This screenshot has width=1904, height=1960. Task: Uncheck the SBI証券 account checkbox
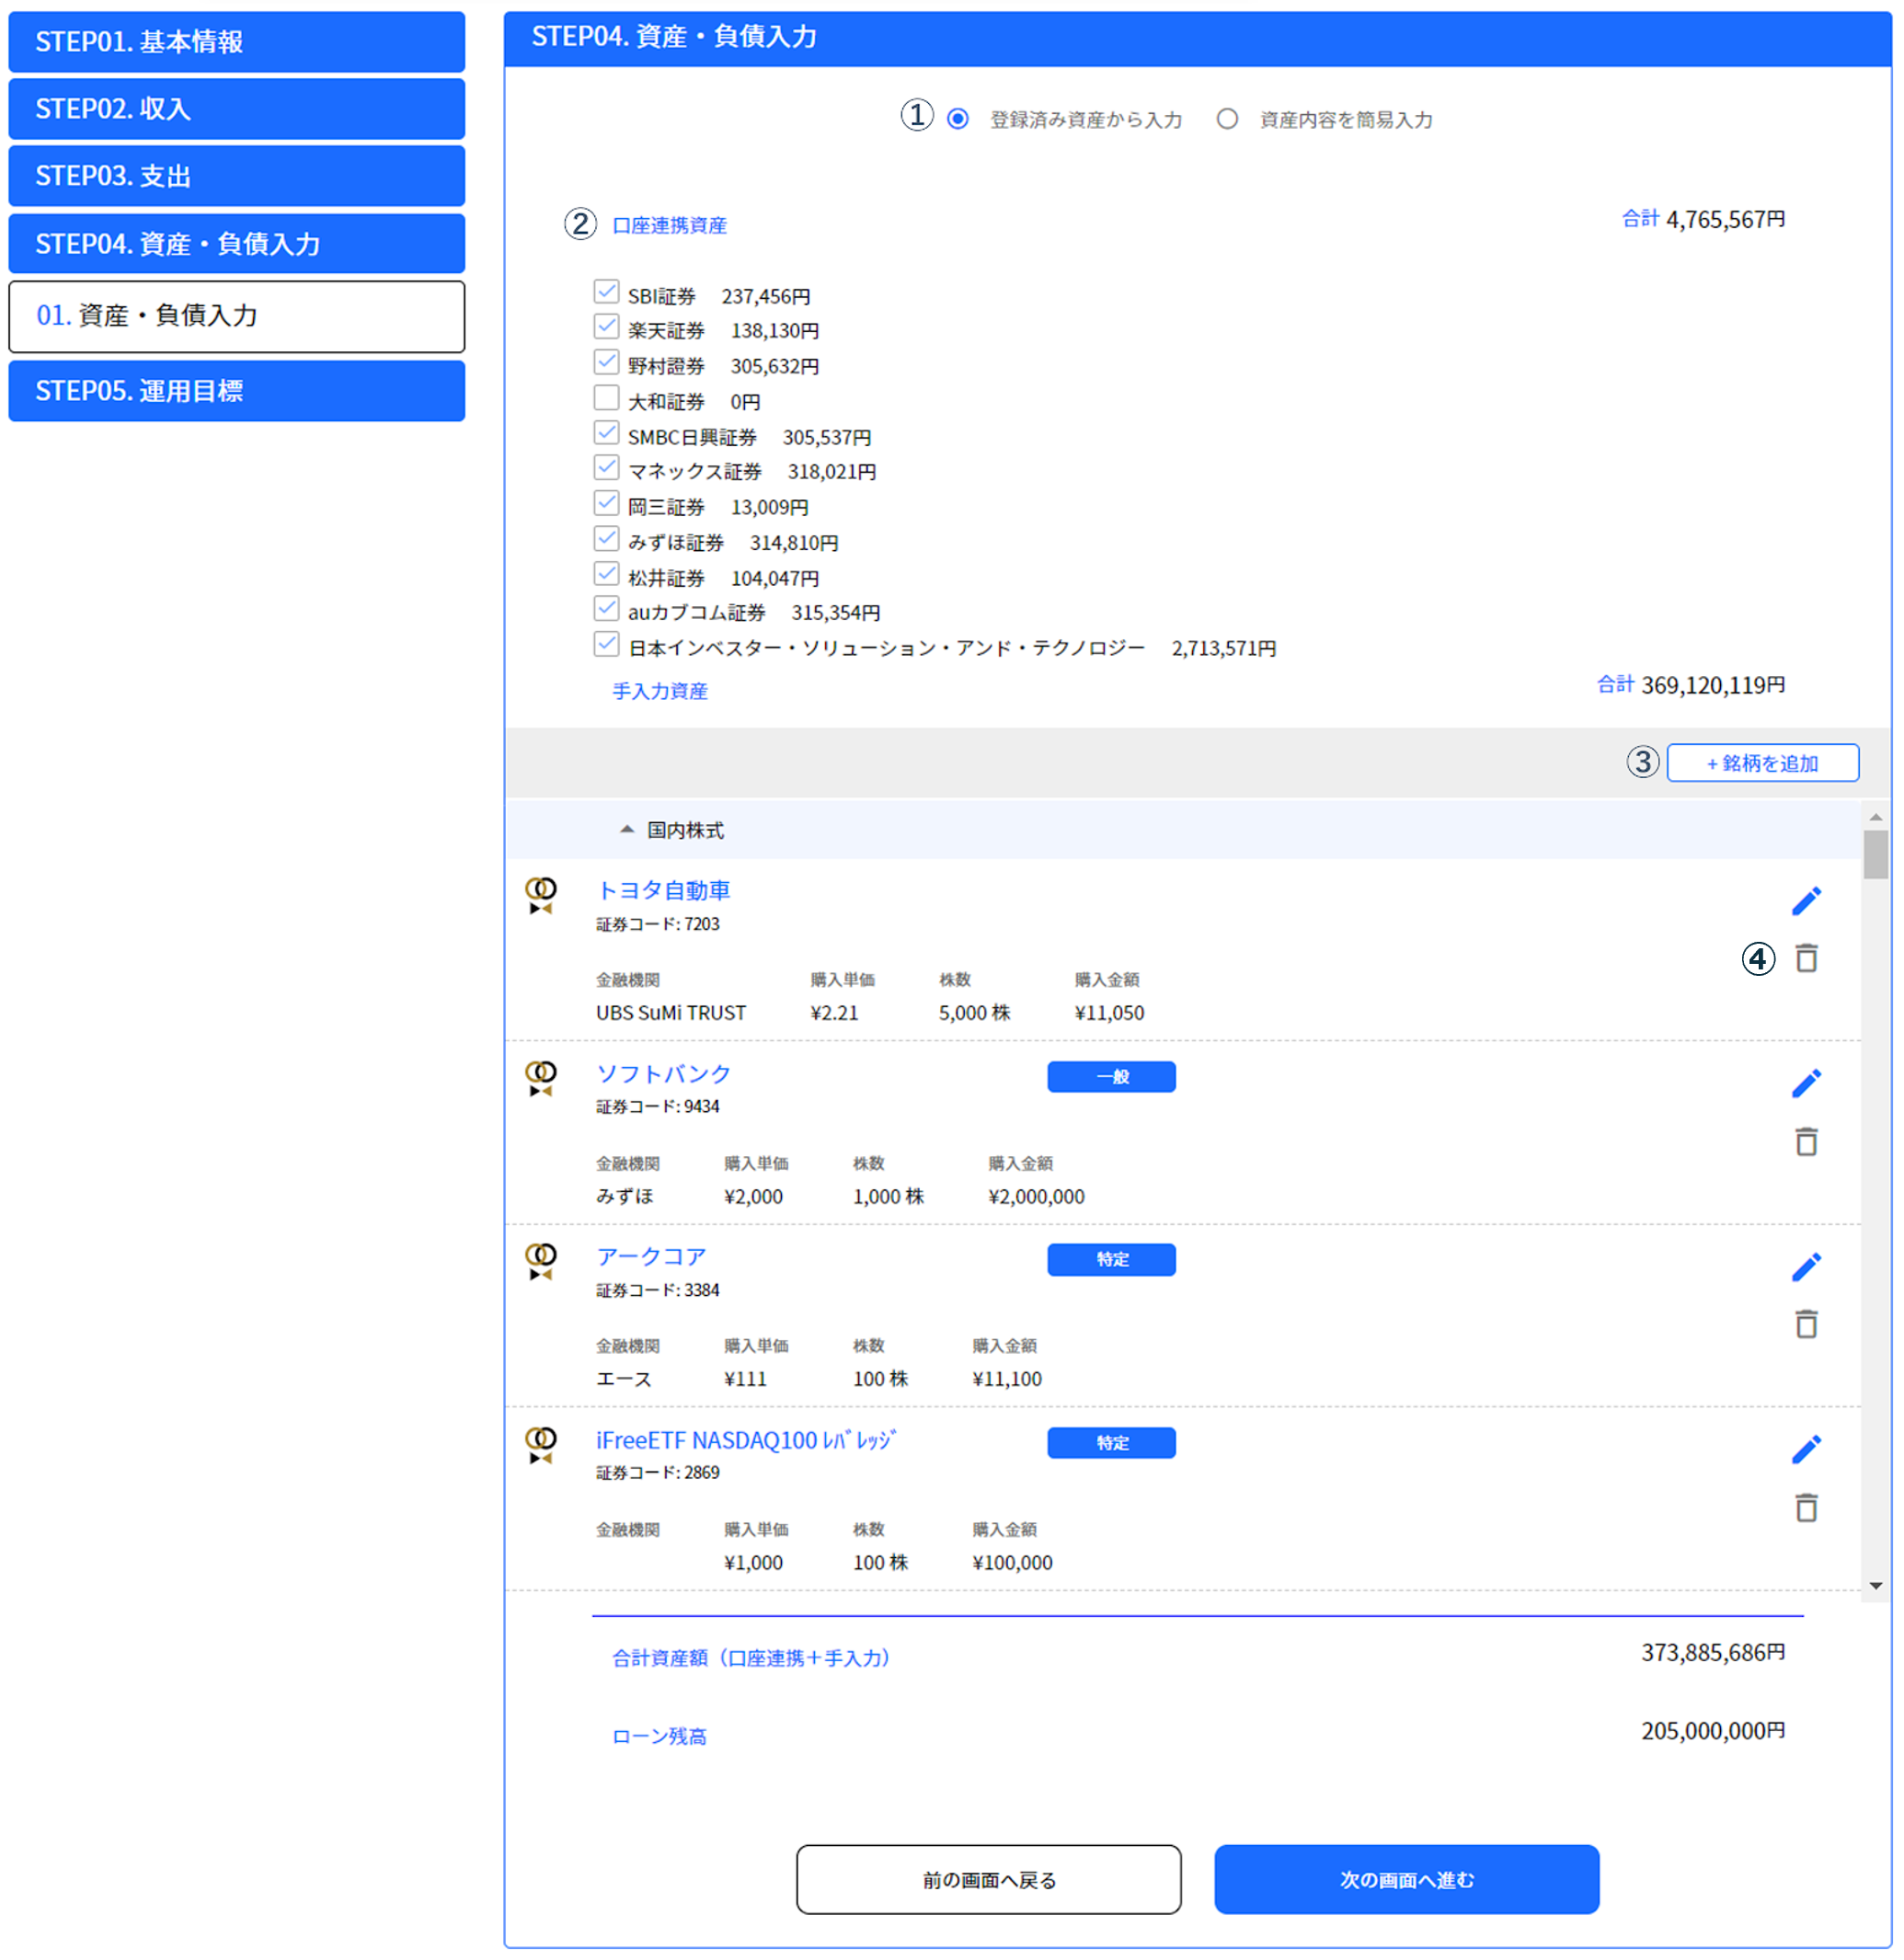click(606, 292)
